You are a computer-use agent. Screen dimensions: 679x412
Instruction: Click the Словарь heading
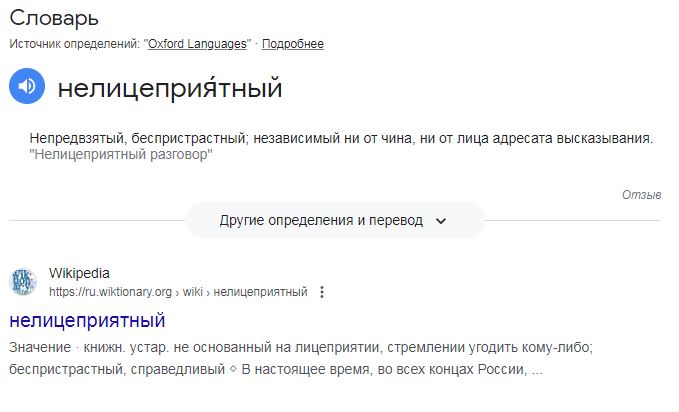(54, 18)
